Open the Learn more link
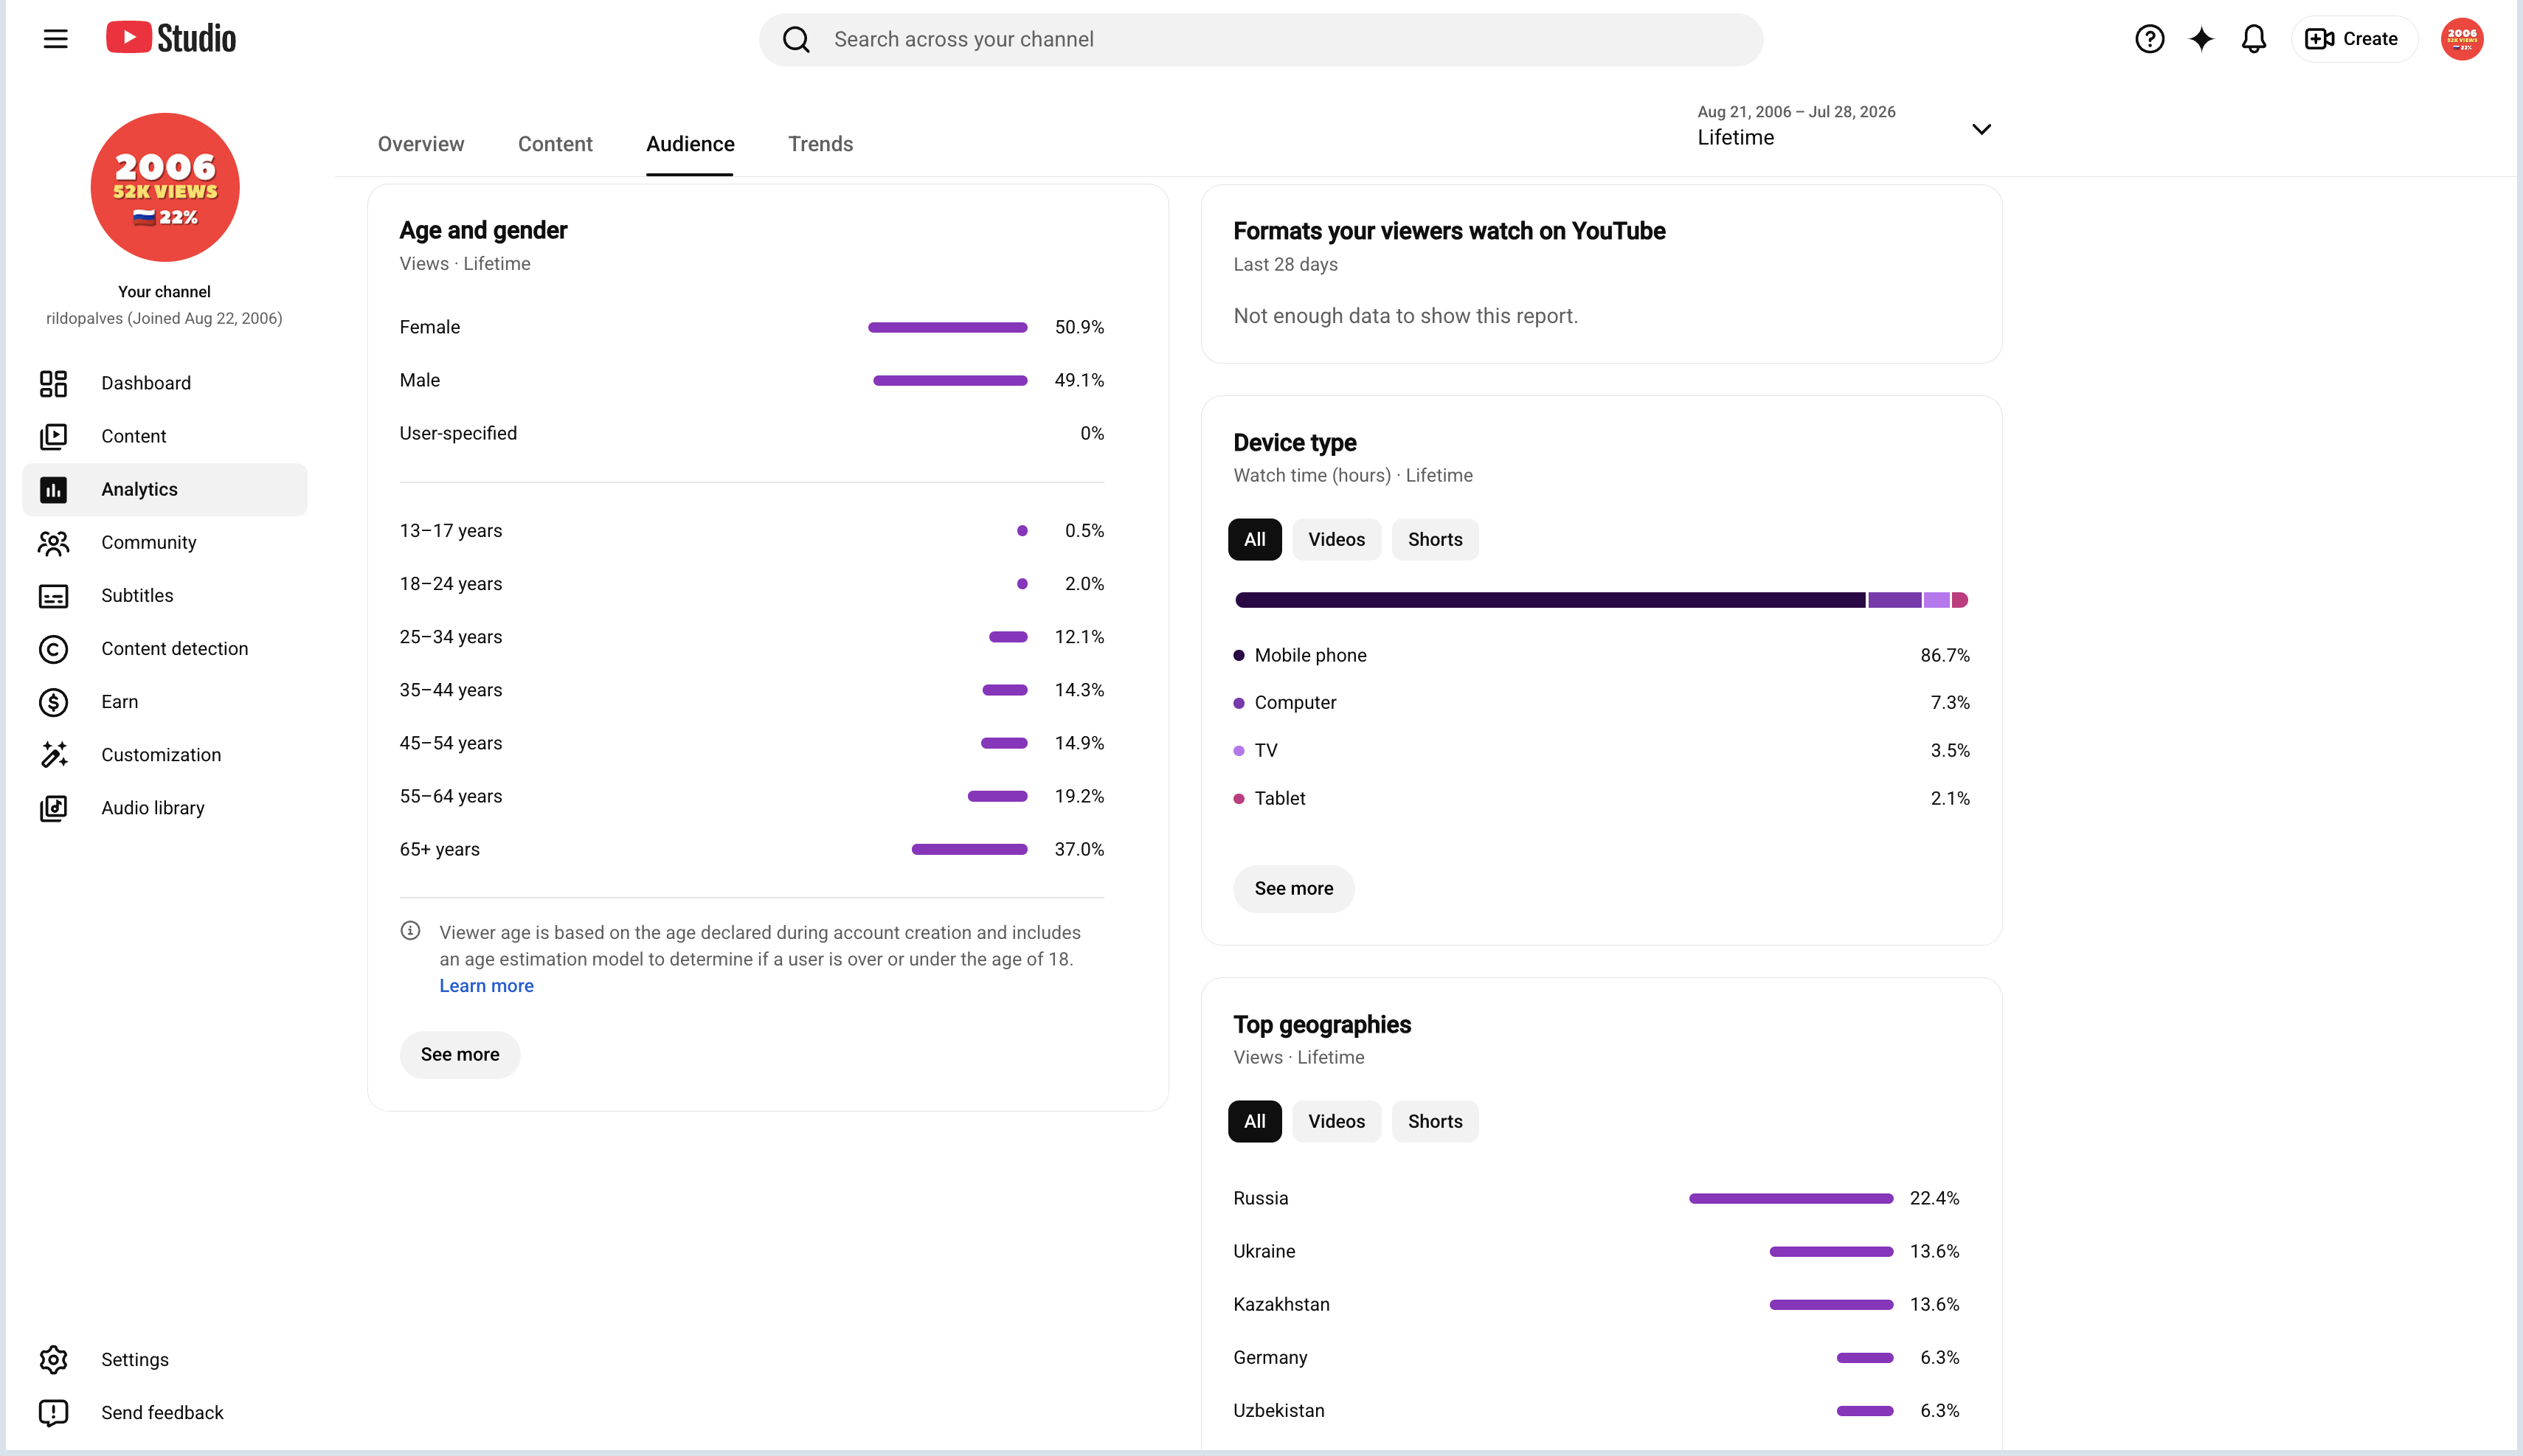 pyautogui.click(x=486, y=986)
